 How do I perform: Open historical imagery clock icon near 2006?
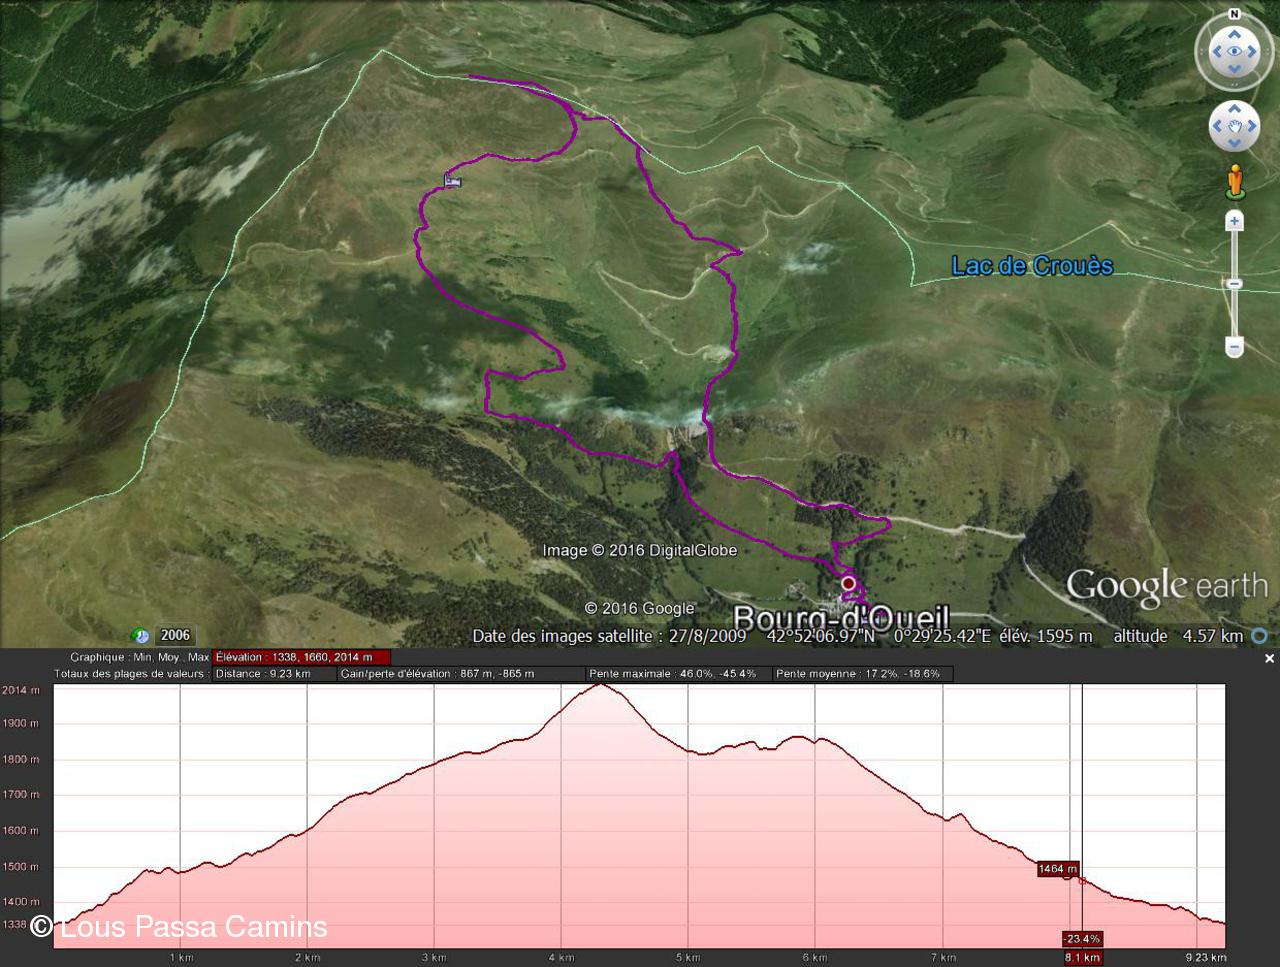pos(141,636)
